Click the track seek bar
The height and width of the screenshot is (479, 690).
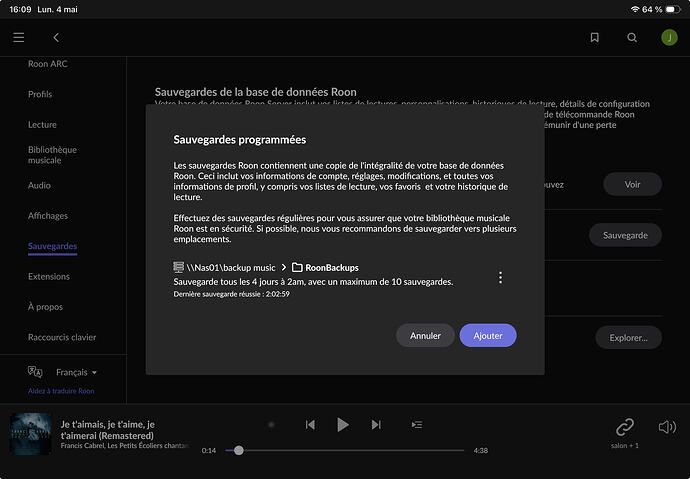pos(345,450)
